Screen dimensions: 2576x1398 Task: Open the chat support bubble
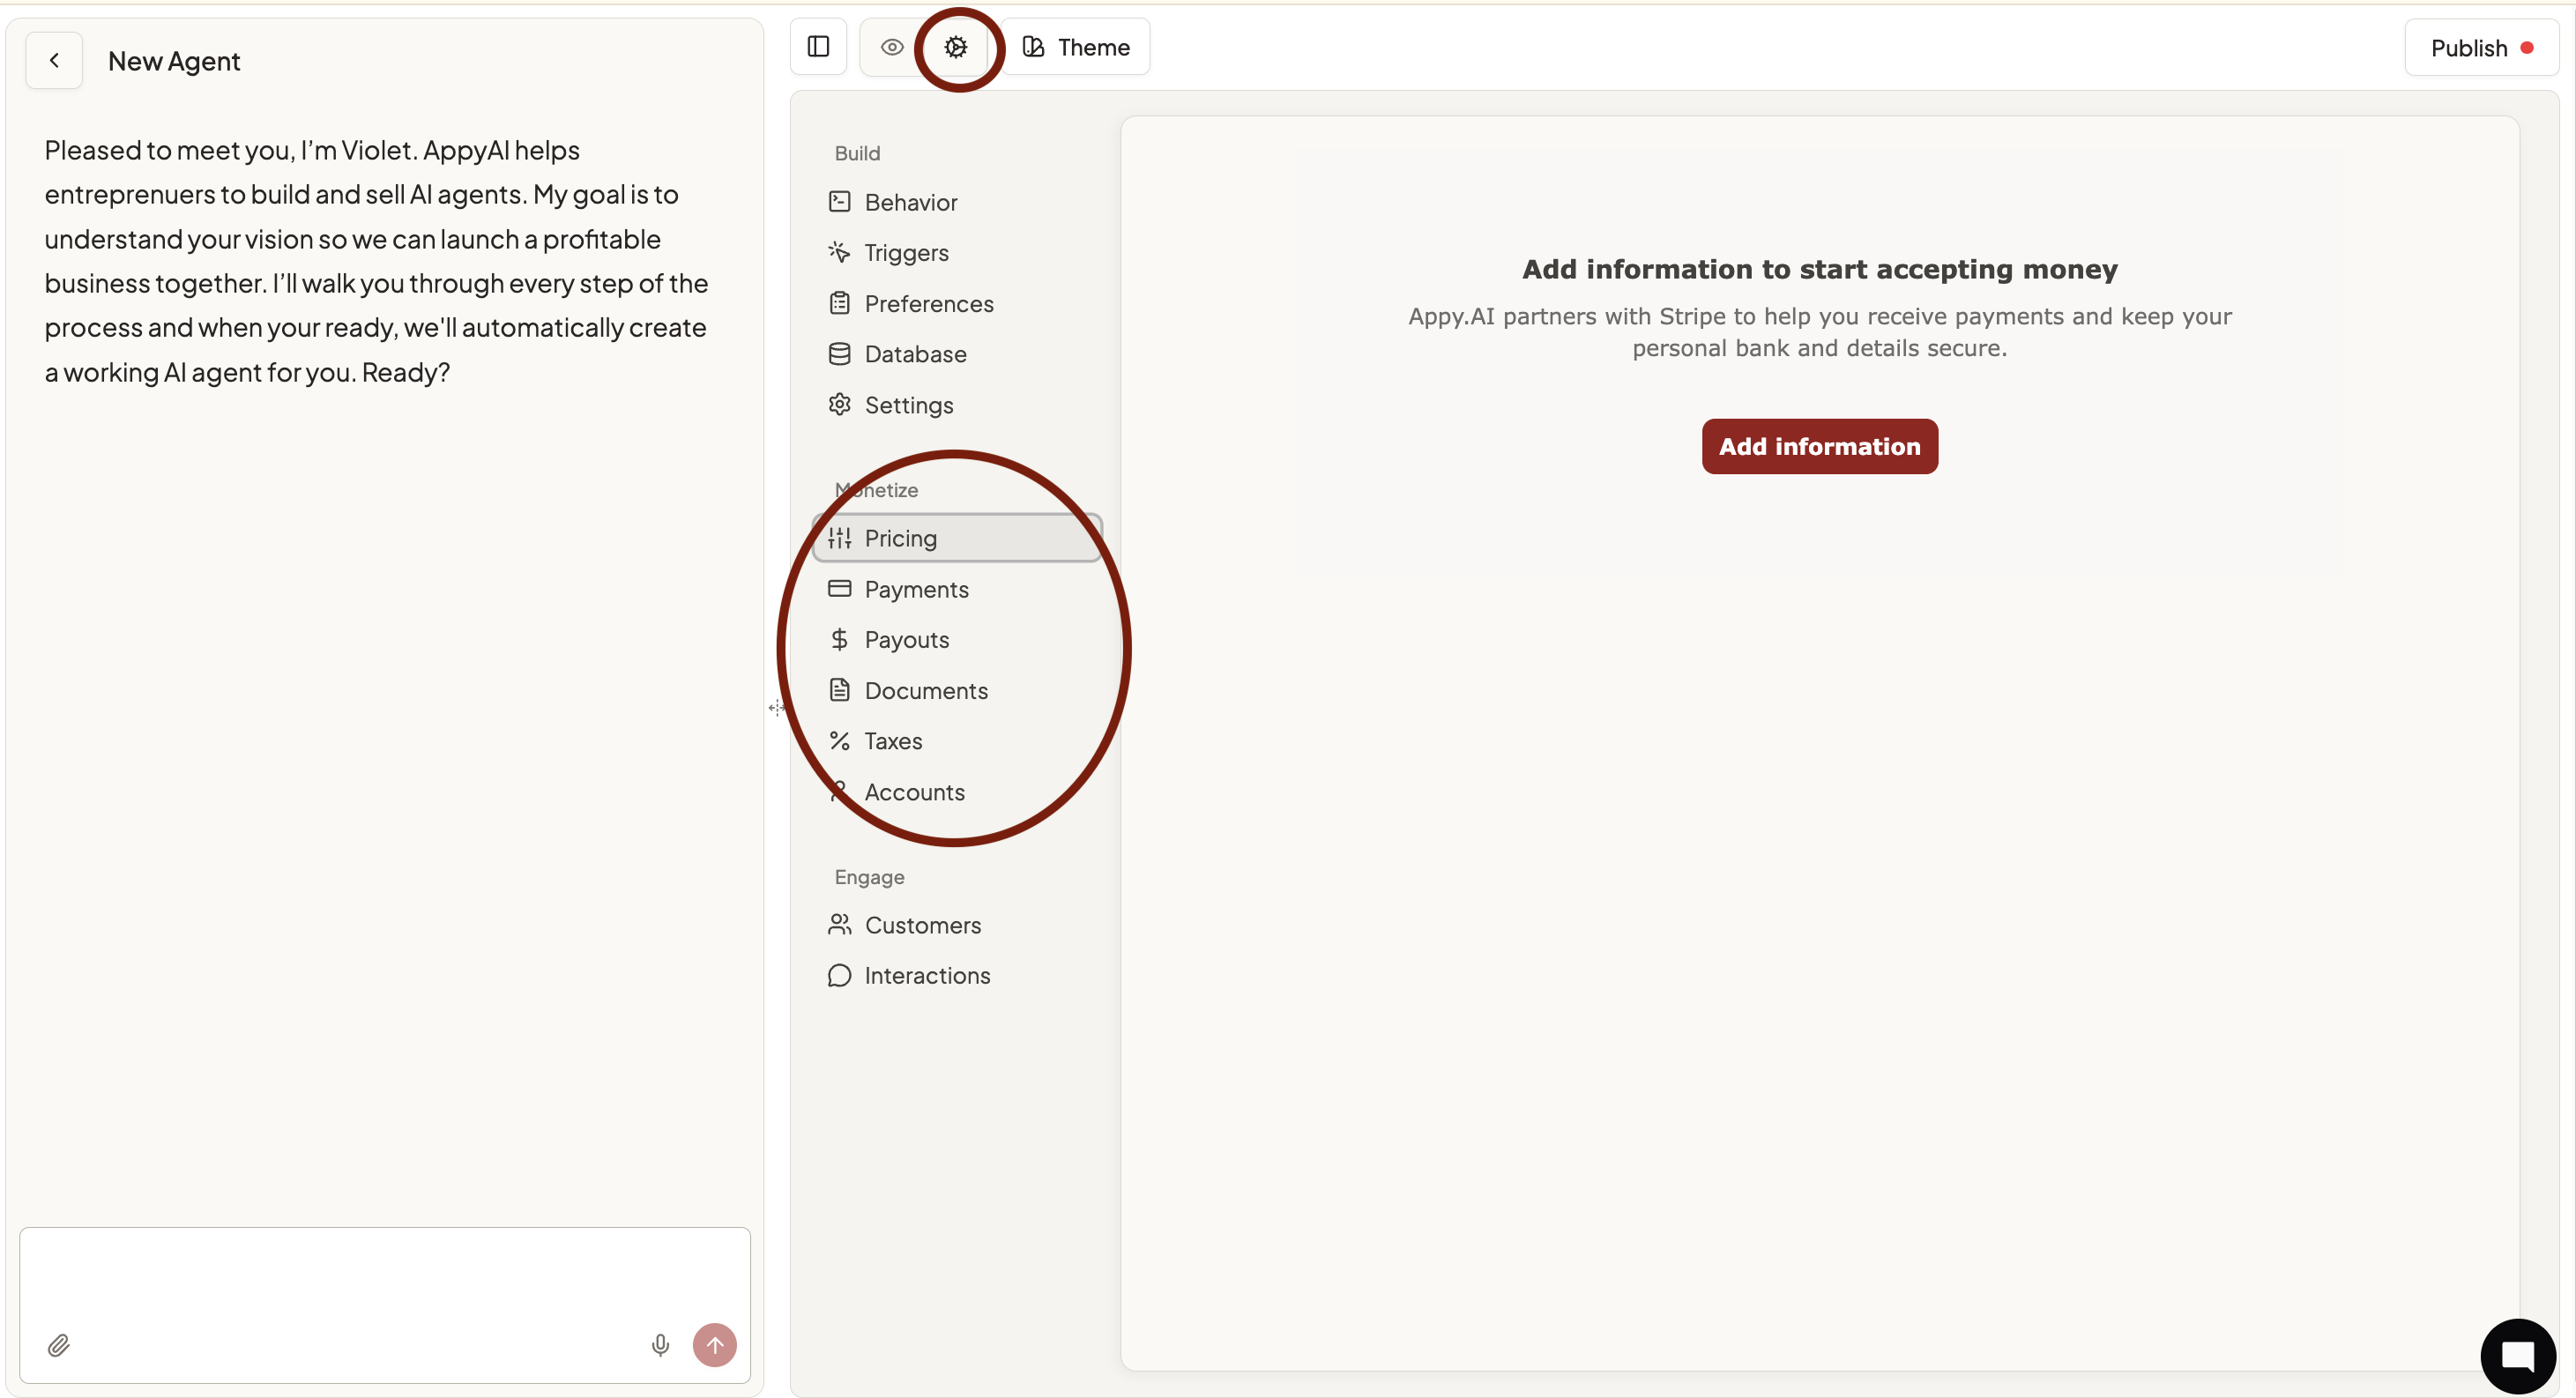coord(2517,1356)
